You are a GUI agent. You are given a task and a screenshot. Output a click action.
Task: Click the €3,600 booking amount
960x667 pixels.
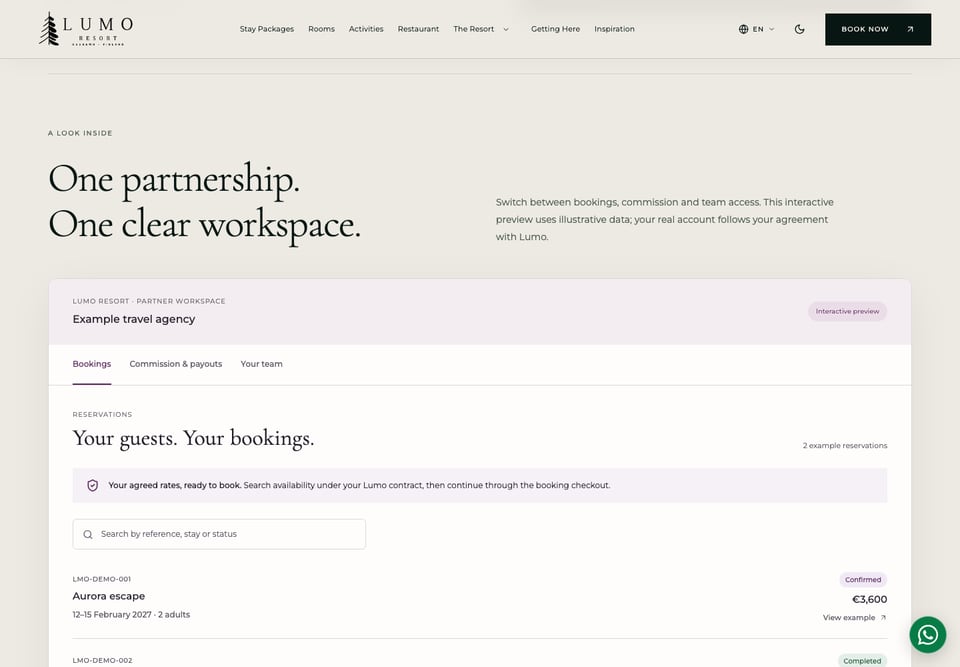pyautogui.click(x=869, y=599)
